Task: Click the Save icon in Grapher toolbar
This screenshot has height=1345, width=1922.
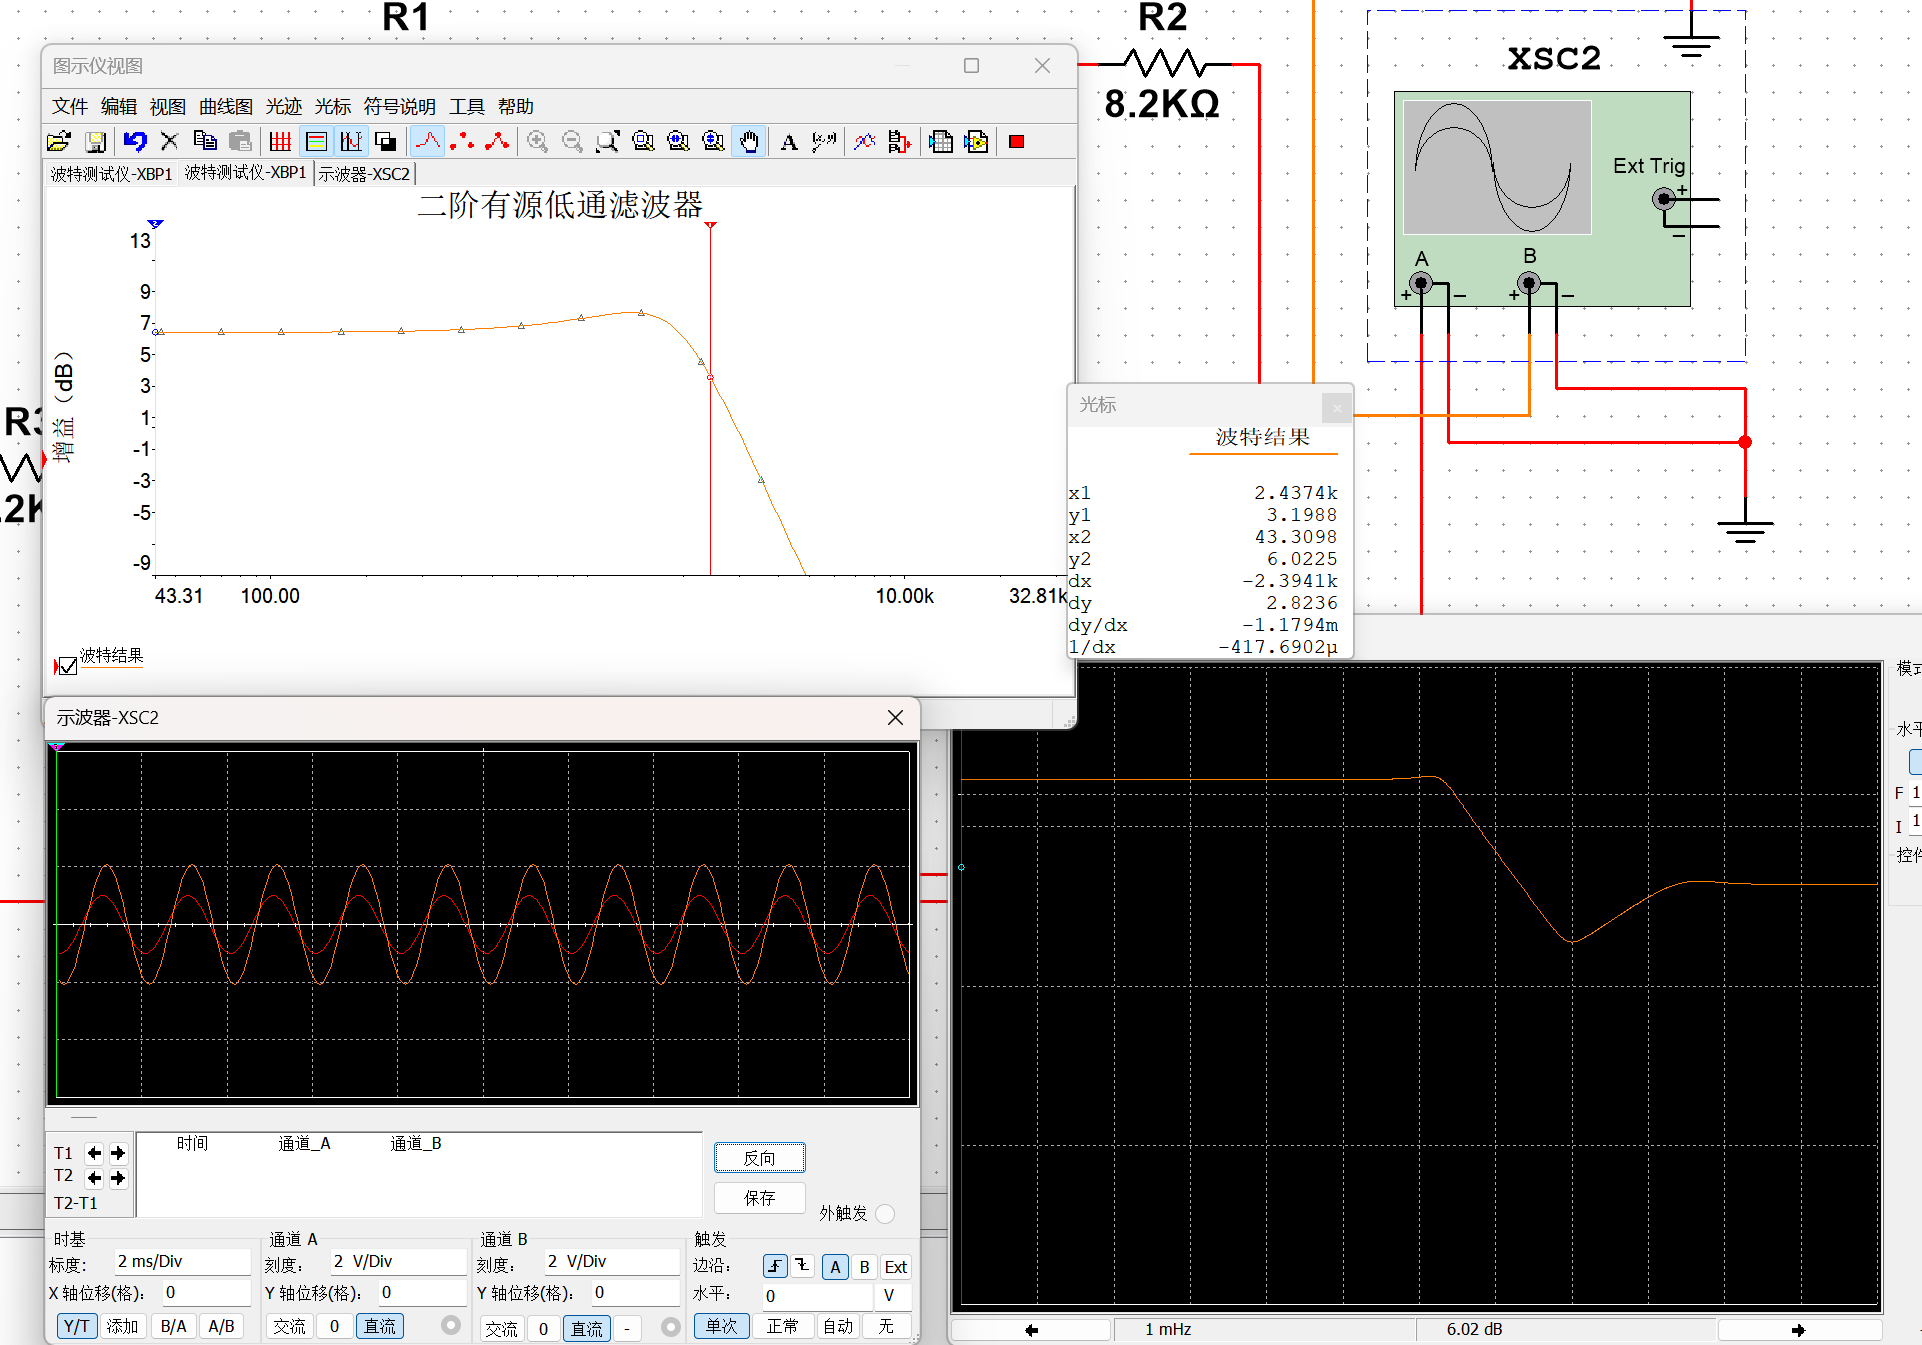Action: (95, 142)
